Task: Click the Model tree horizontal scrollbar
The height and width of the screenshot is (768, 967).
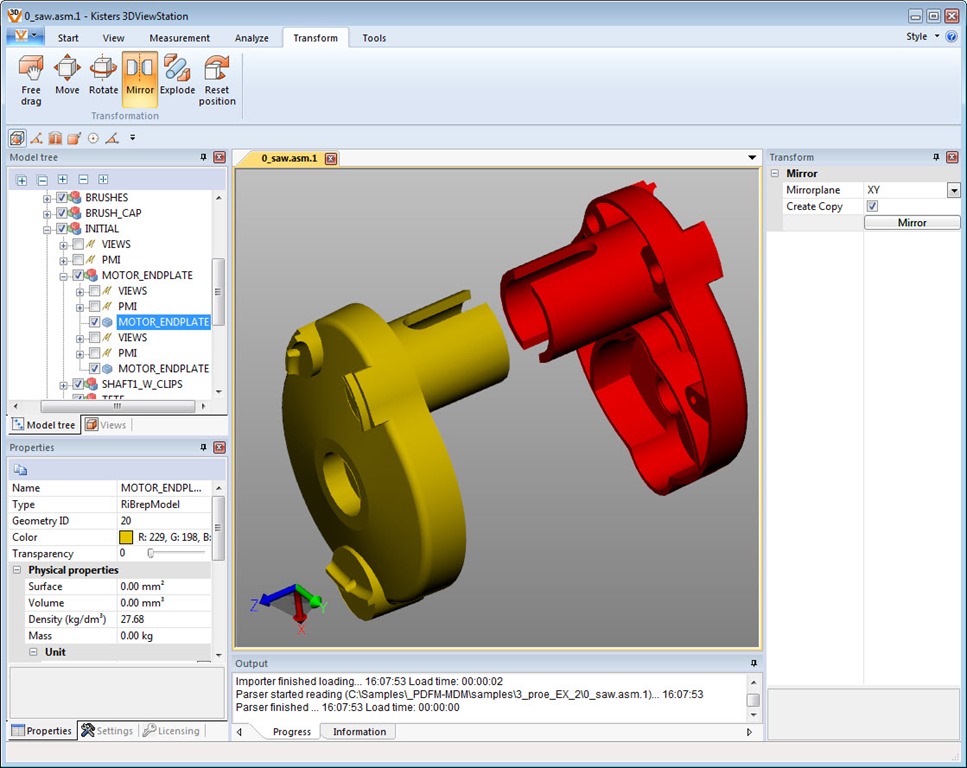Action: pyautogui.click(x=117, y=407)
